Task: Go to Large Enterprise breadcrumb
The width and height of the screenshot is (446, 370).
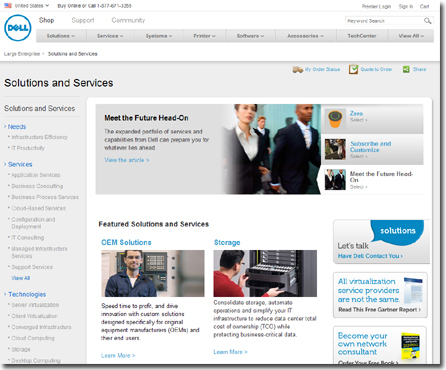Action: pyautogui.click(x=22, y=54)
